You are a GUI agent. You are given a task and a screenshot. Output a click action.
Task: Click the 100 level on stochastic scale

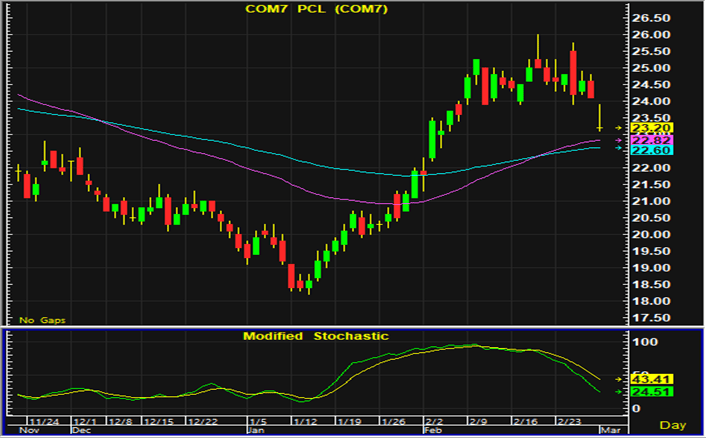pos(646,343)
